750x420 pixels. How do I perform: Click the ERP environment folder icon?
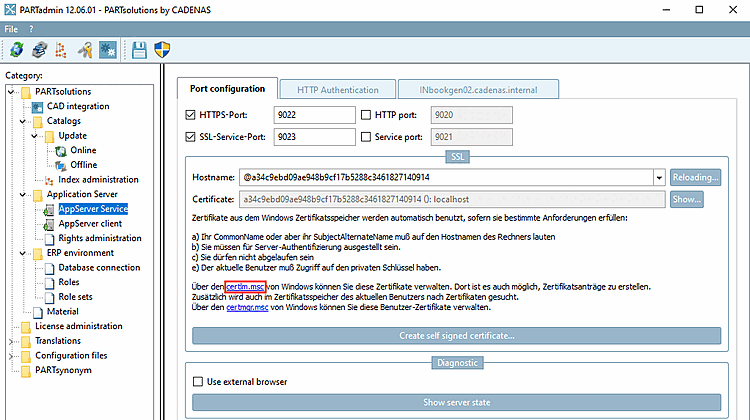click(37, 254)
